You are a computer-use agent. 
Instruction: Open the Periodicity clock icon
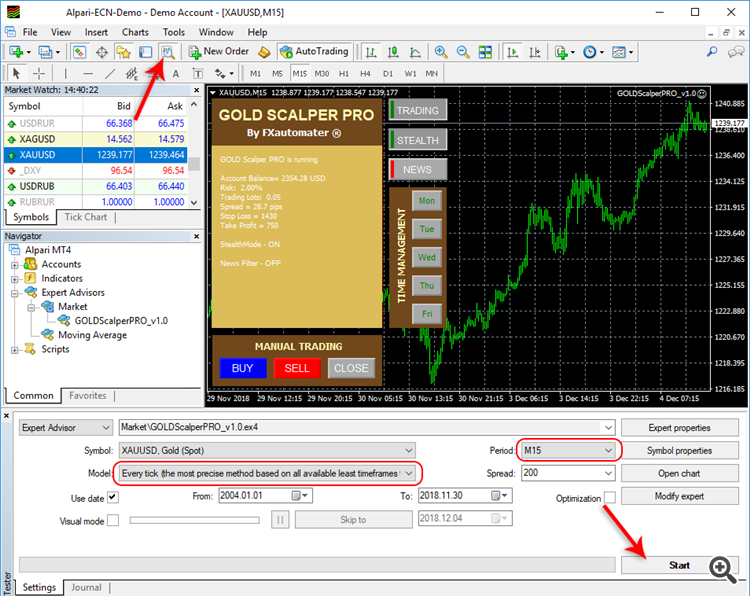(x=590, y=52)
